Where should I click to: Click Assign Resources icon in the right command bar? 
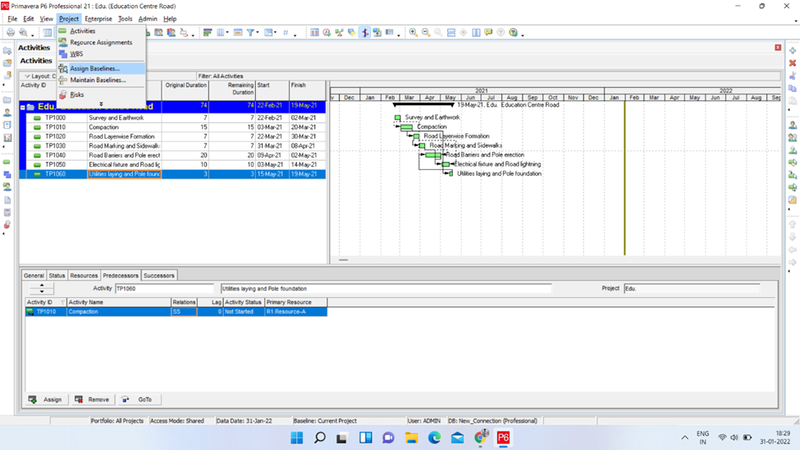coord(792,125)
